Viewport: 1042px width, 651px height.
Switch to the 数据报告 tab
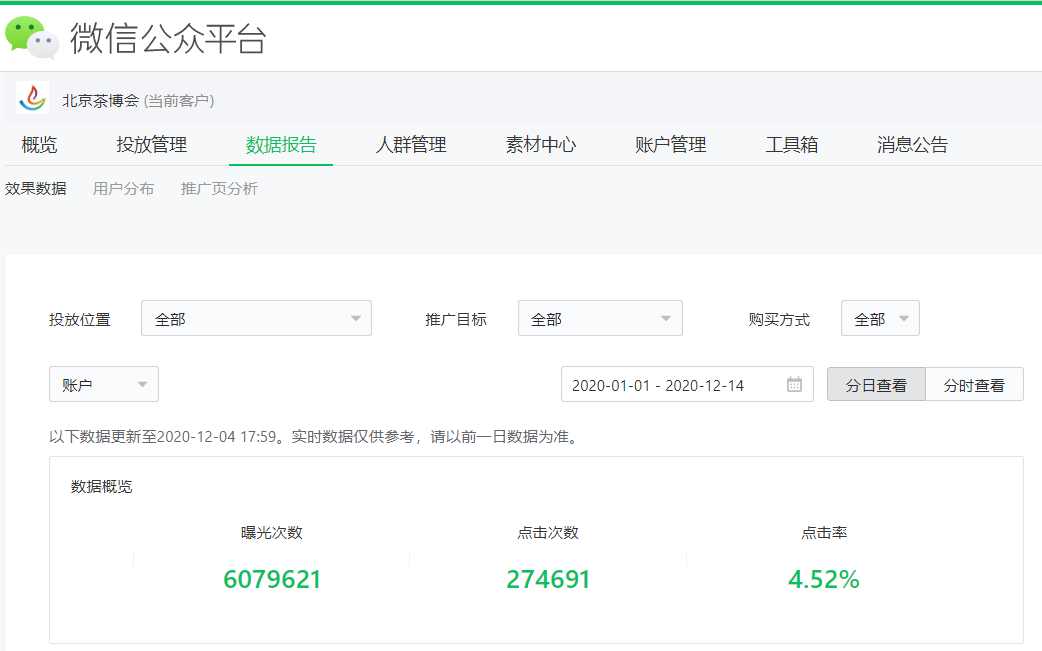pos(281,144)
